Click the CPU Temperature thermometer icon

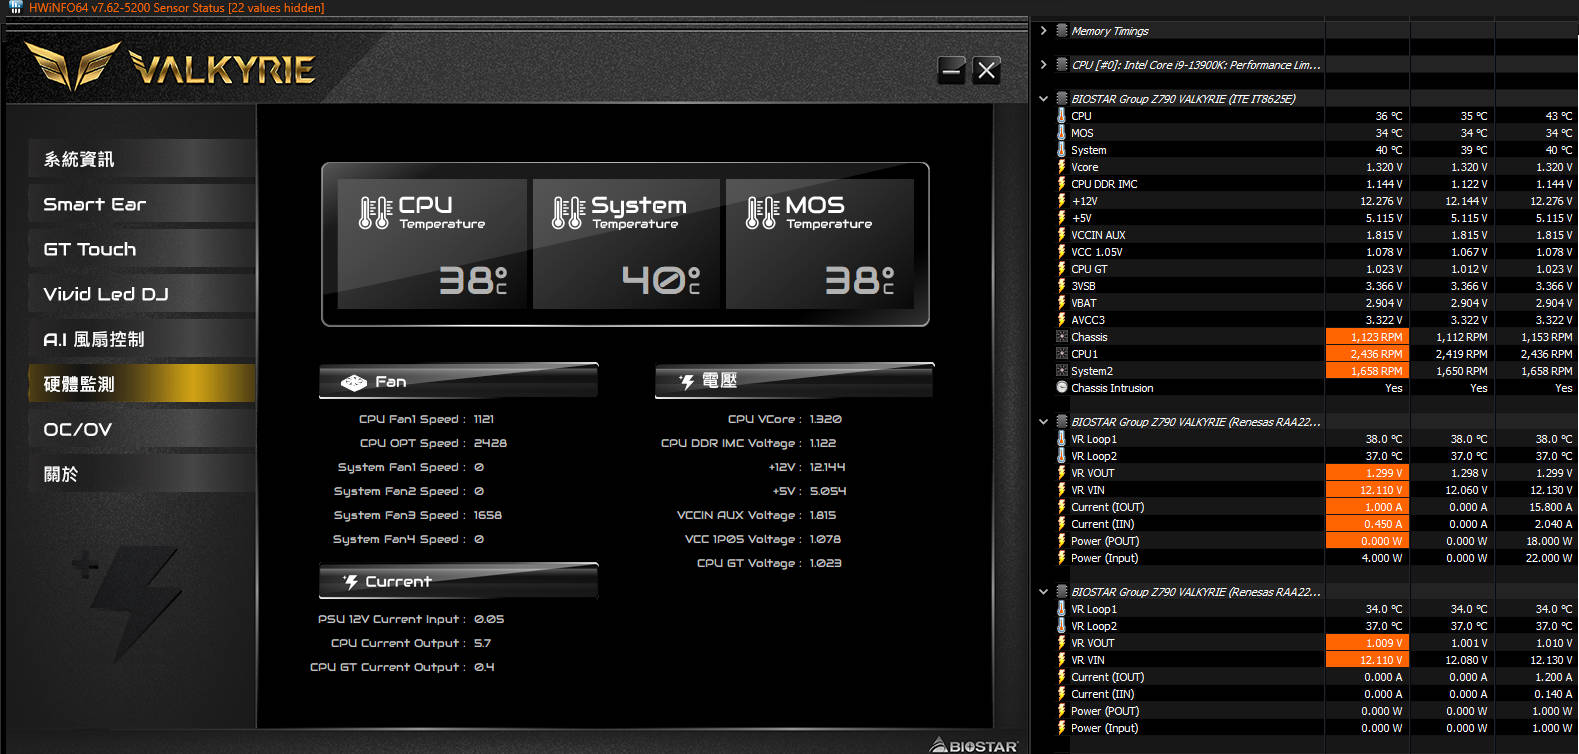pos(375,212)
